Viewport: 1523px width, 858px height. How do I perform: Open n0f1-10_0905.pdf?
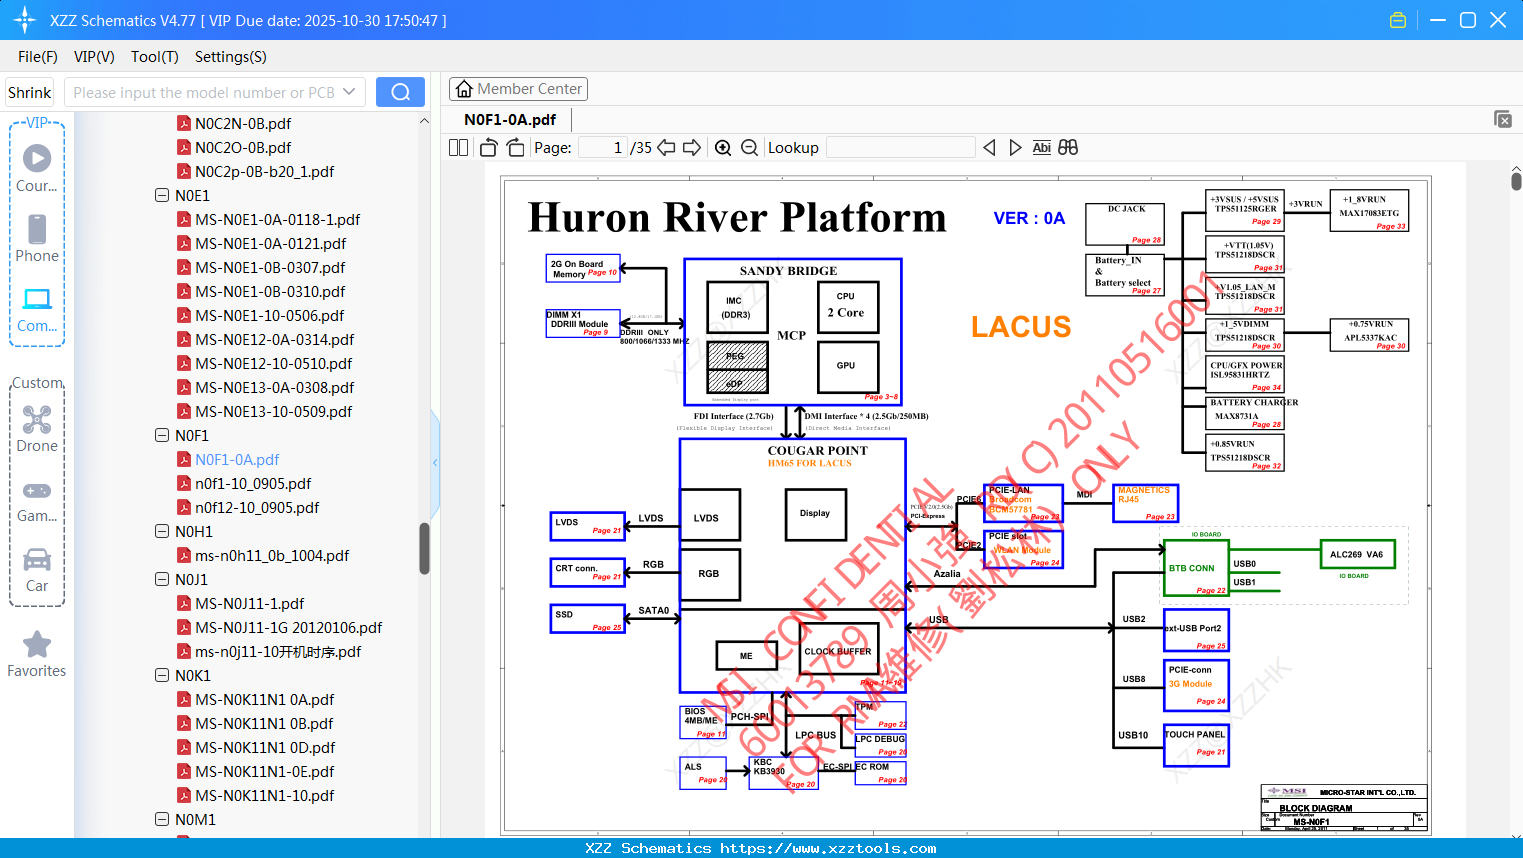pyautogui.click(x=253, y=484)
